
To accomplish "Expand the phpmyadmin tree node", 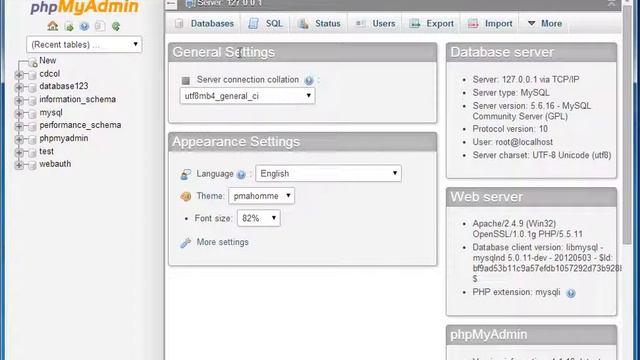I will click(x=19, y=139).
